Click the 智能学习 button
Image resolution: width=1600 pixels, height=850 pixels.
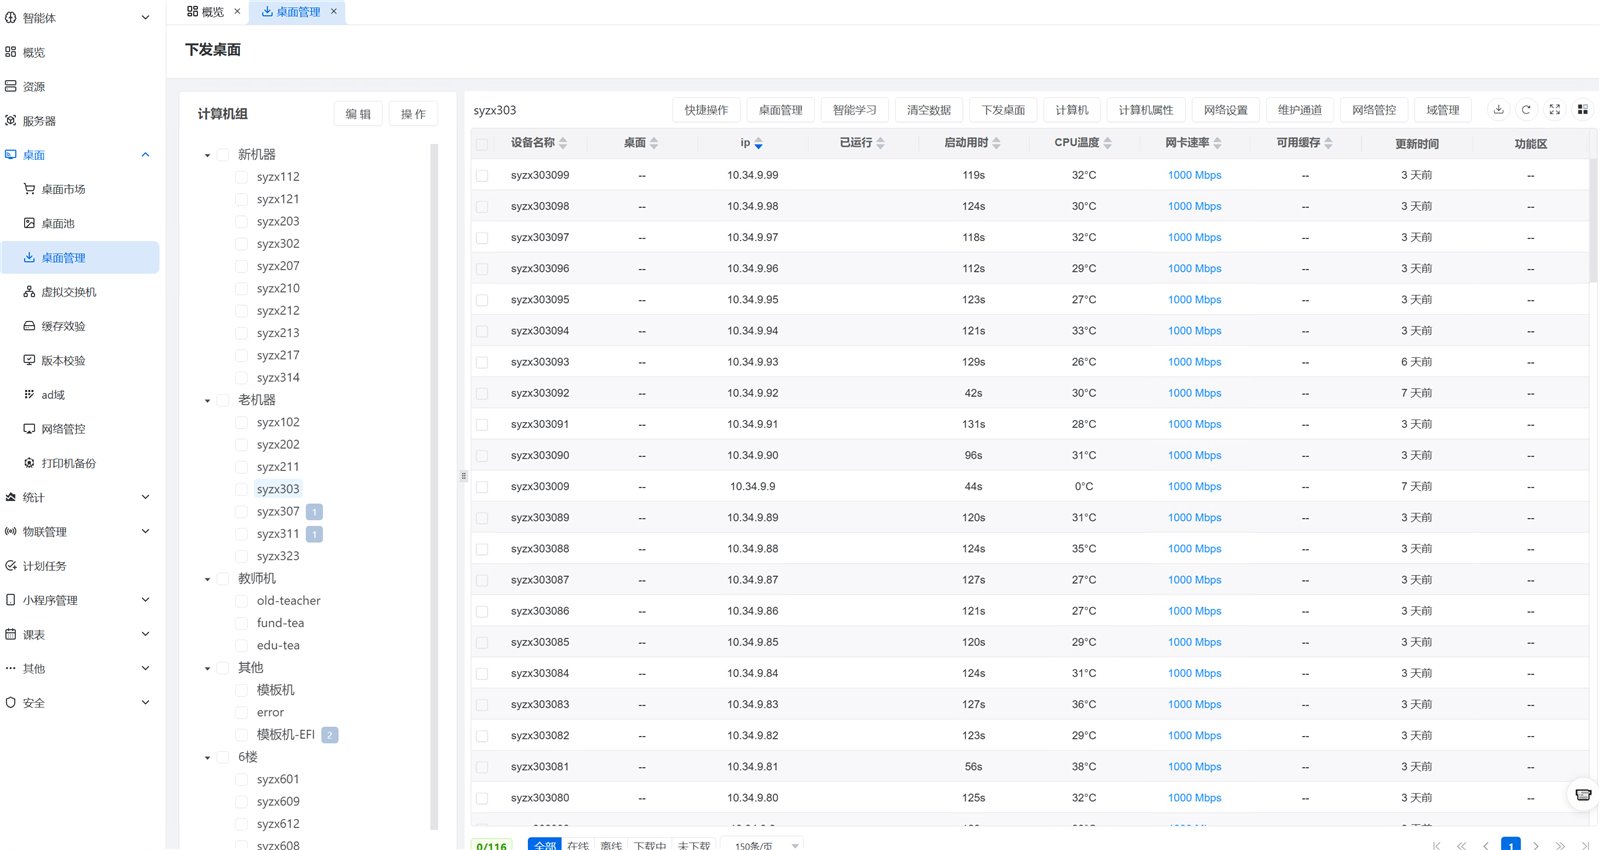click(855, 110)
